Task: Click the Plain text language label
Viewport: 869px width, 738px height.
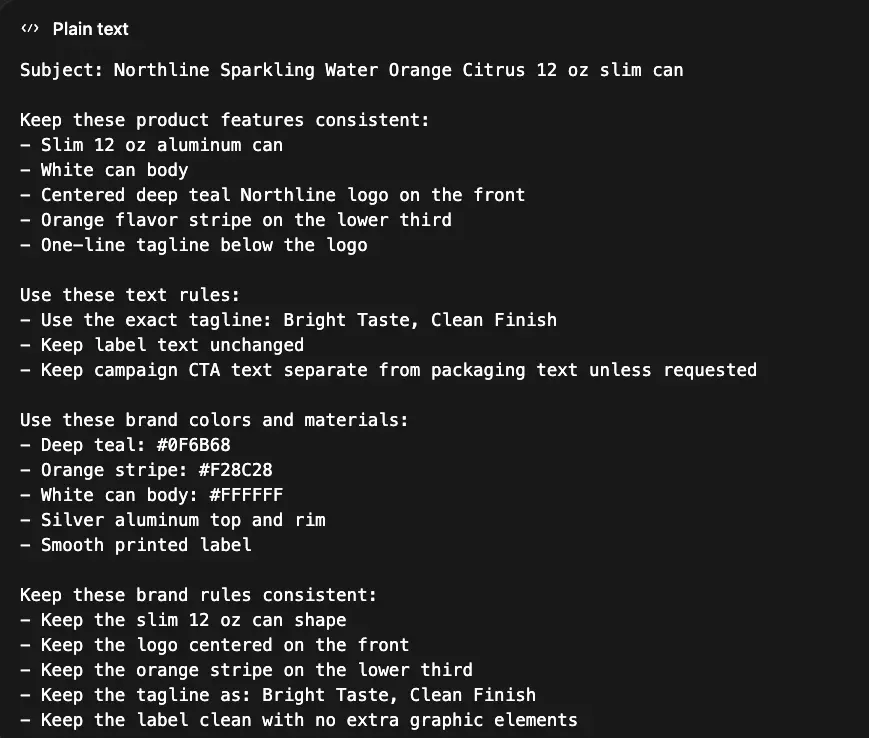Action: click(x=90, y=29)
